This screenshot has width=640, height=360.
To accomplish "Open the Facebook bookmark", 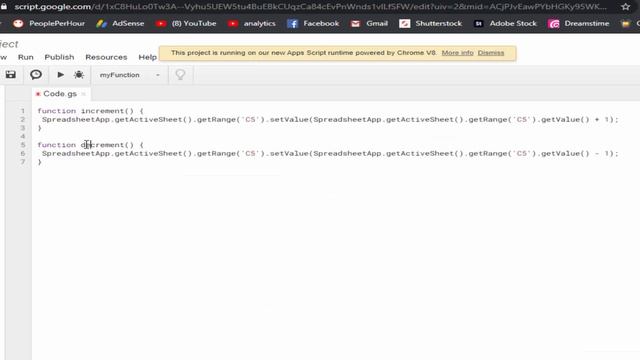I will point(313,24).
